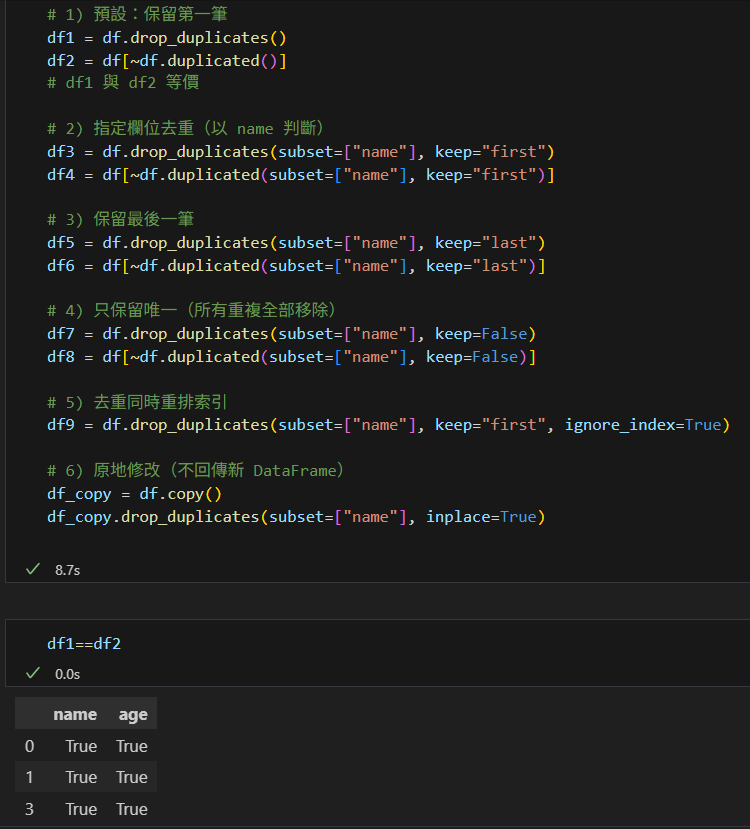750x829 pixels.
Task: Click the name cell True in row 1
Action: click(x=81, y=777)
